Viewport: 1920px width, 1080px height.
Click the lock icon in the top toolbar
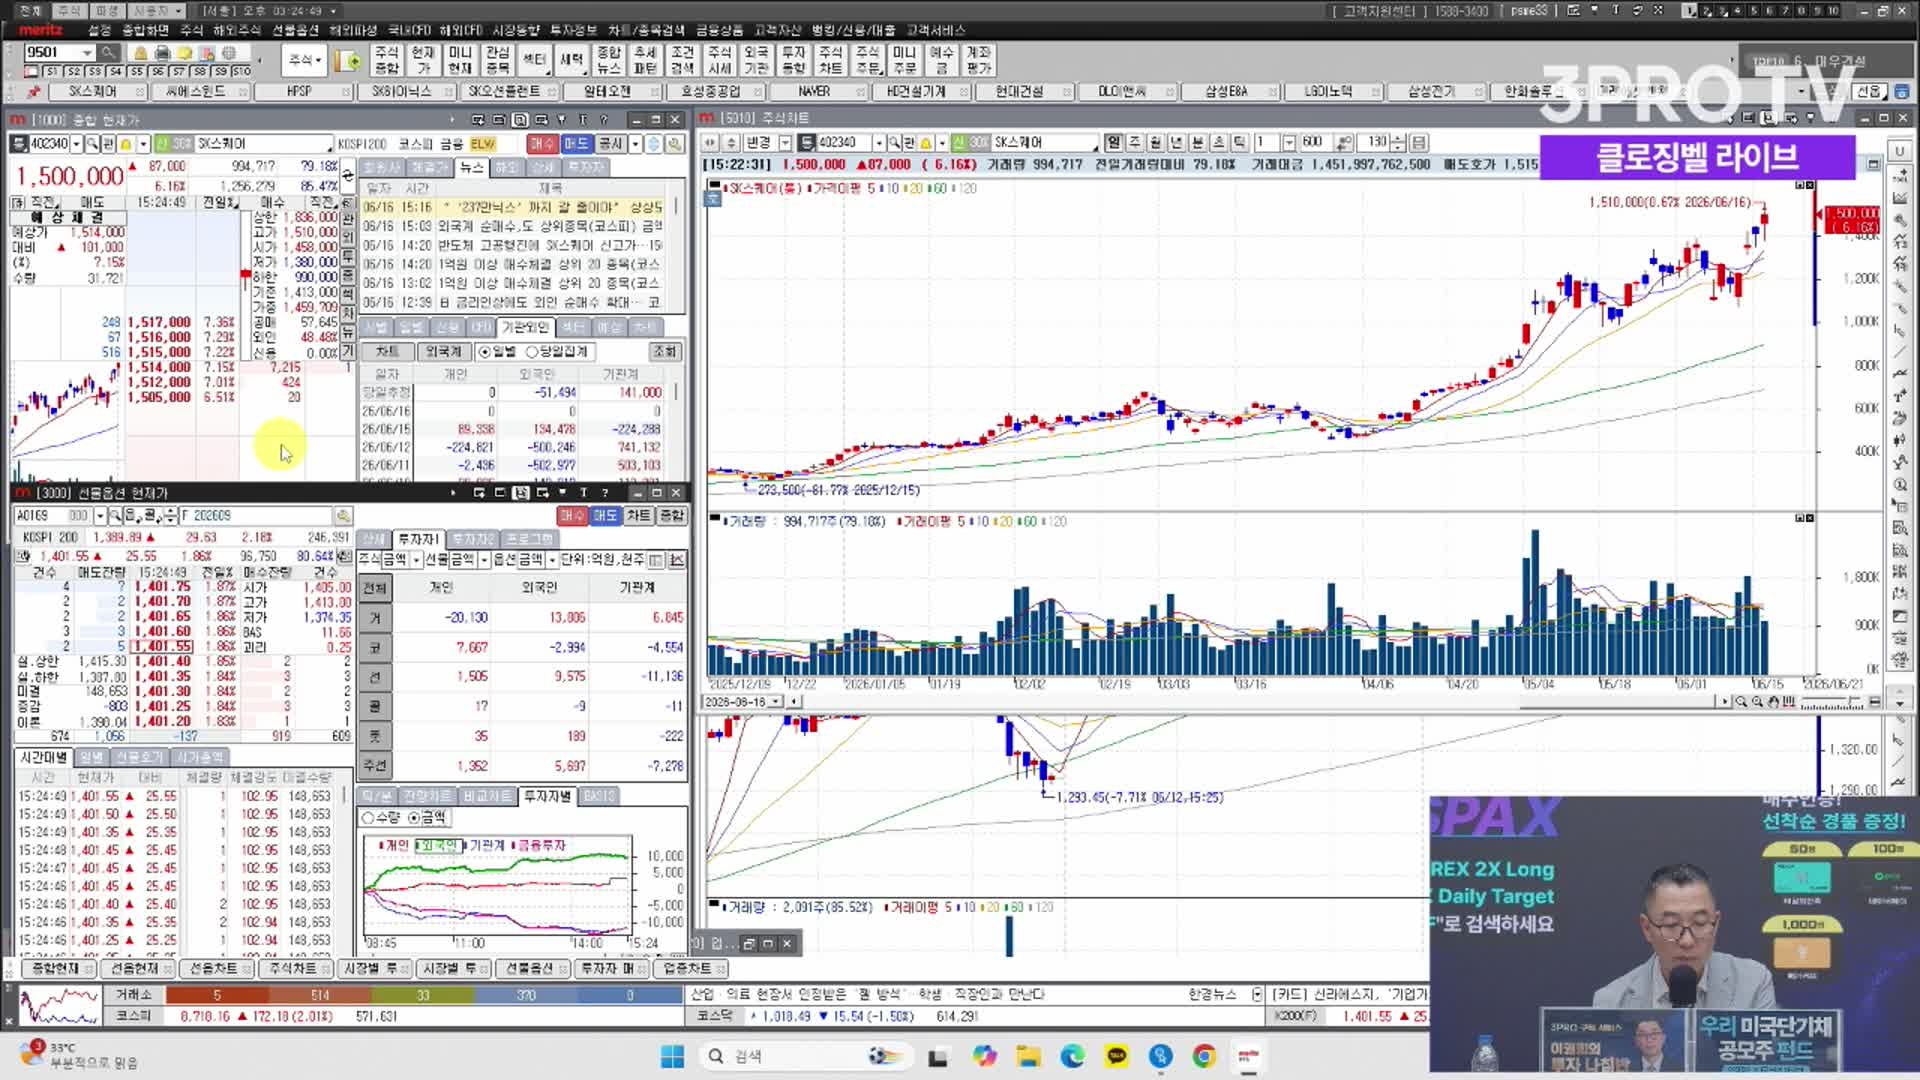(141, 53)
